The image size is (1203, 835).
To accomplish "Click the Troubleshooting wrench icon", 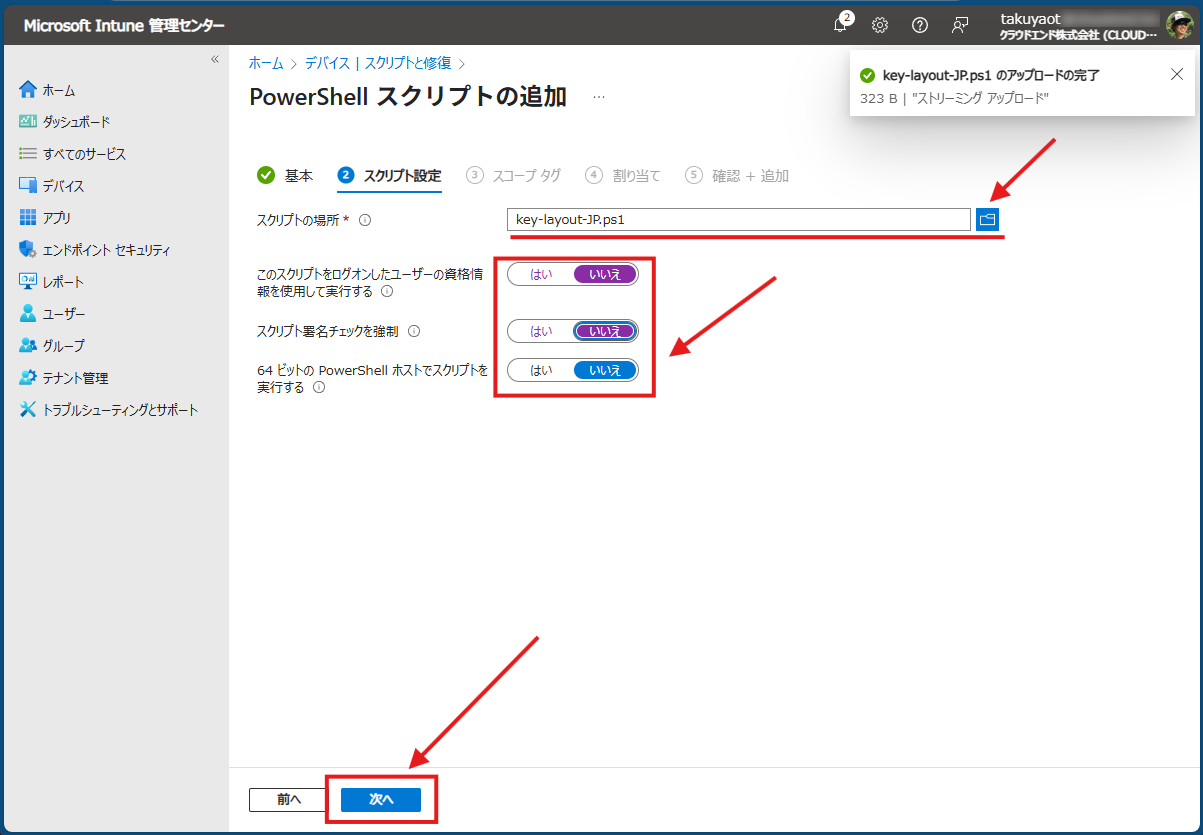I will coord(28,410).
